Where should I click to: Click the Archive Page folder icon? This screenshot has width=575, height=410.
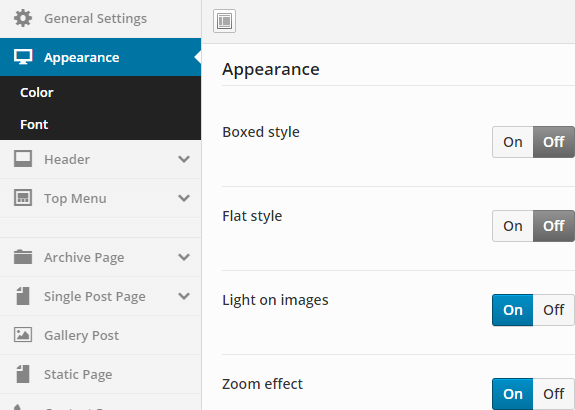point(23,257)
